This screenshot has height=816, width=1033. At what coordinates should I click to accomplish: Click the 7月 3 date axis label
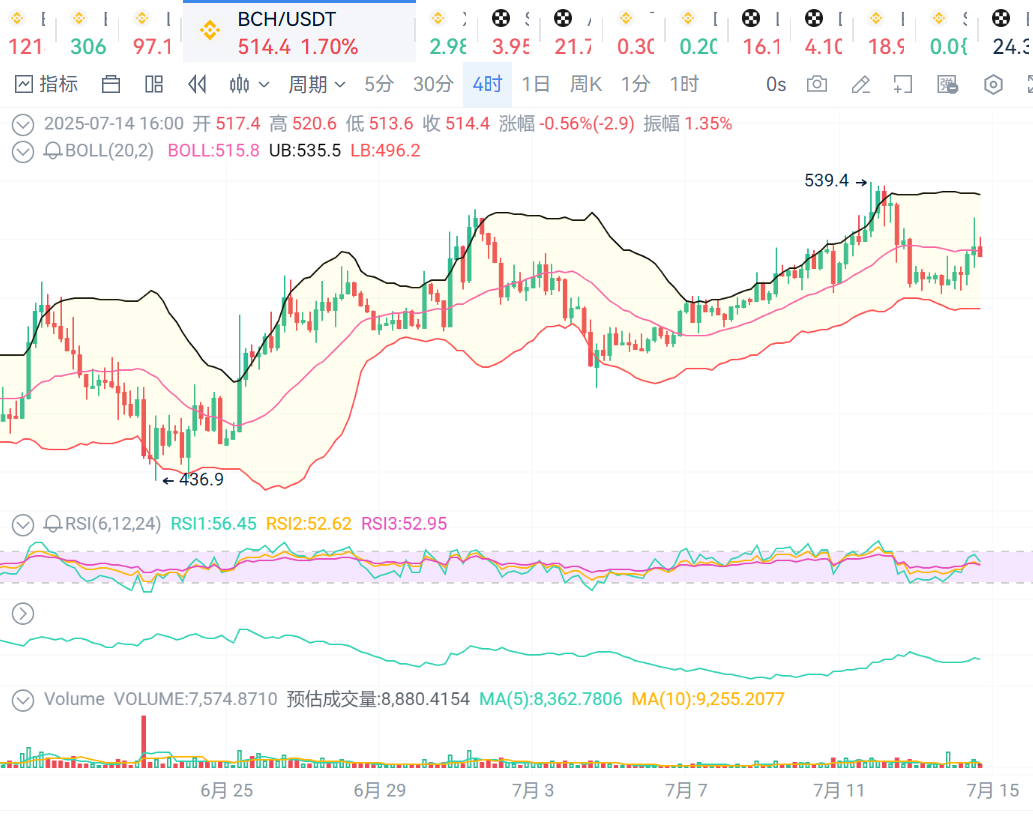click(x=533, y=790)
